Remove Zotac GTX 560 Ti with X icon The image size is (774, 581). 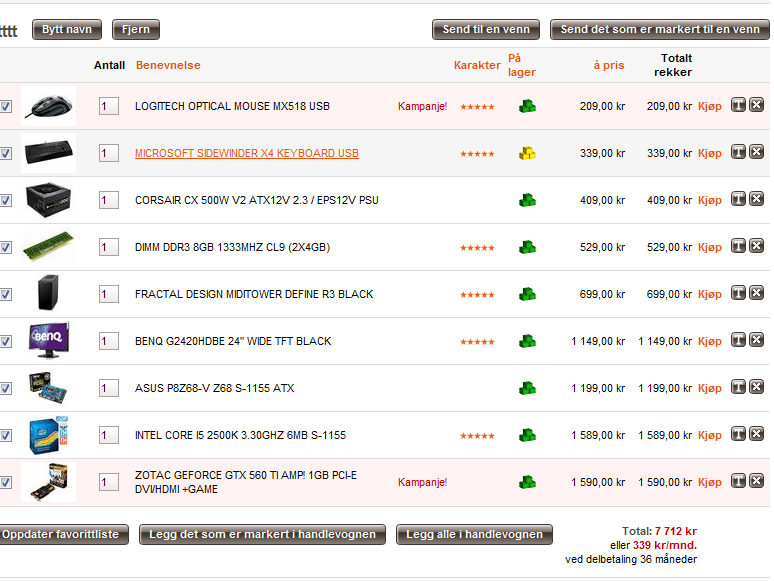(756, 480)
